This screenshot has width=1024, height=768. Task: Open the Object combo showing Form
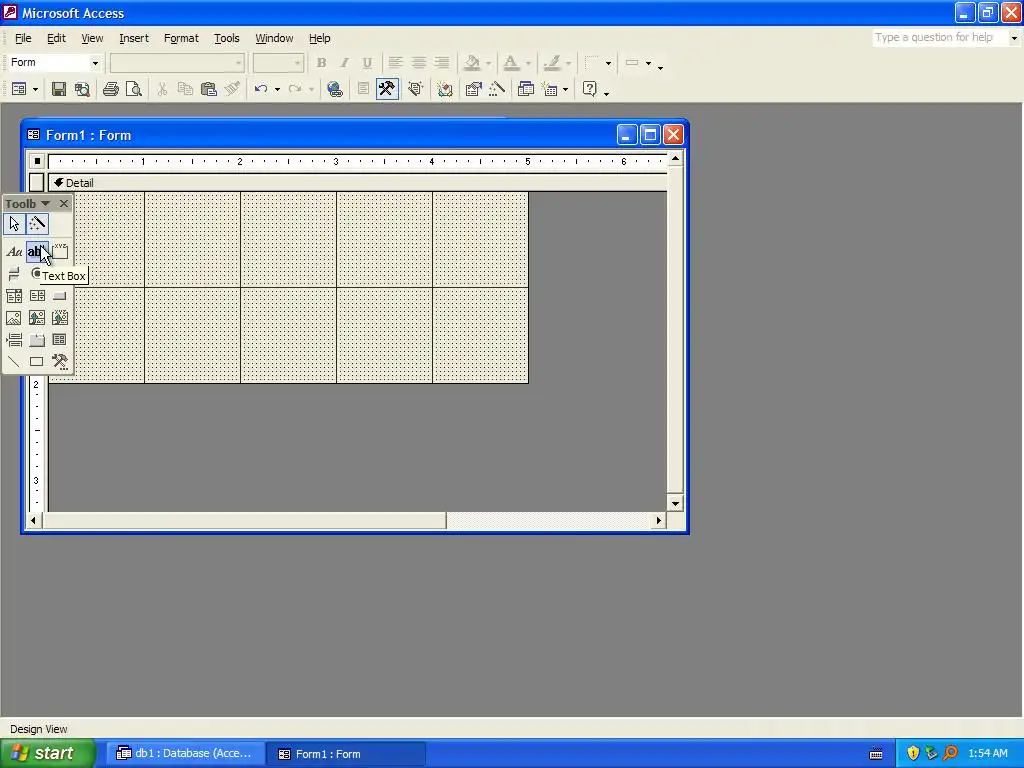55,63
